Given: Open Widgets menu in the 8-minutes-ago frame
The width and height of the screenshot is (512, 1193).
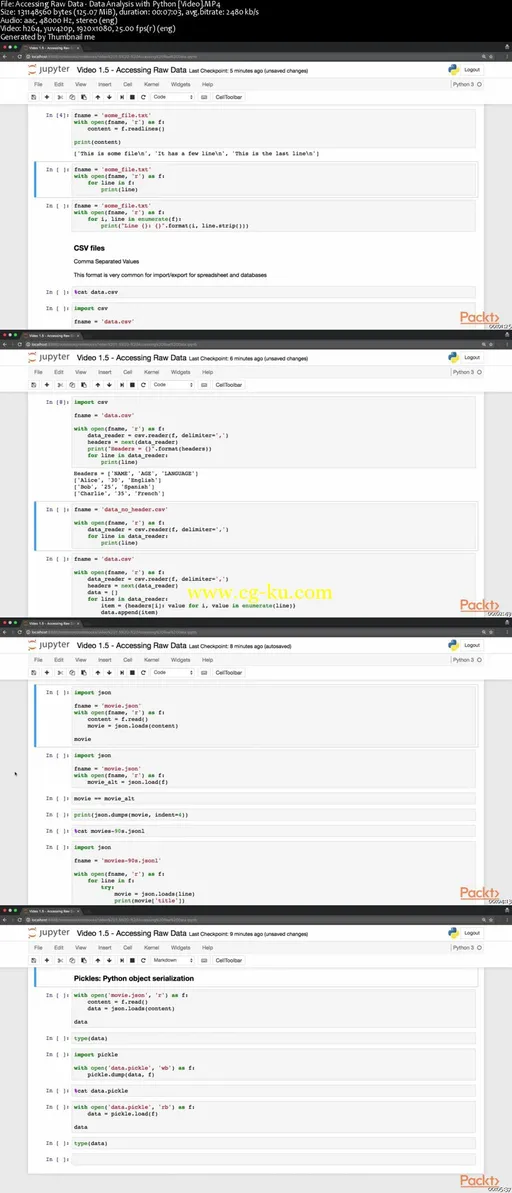Looking at the screenshot, I should pyautogui.click(x=180, y=660).
